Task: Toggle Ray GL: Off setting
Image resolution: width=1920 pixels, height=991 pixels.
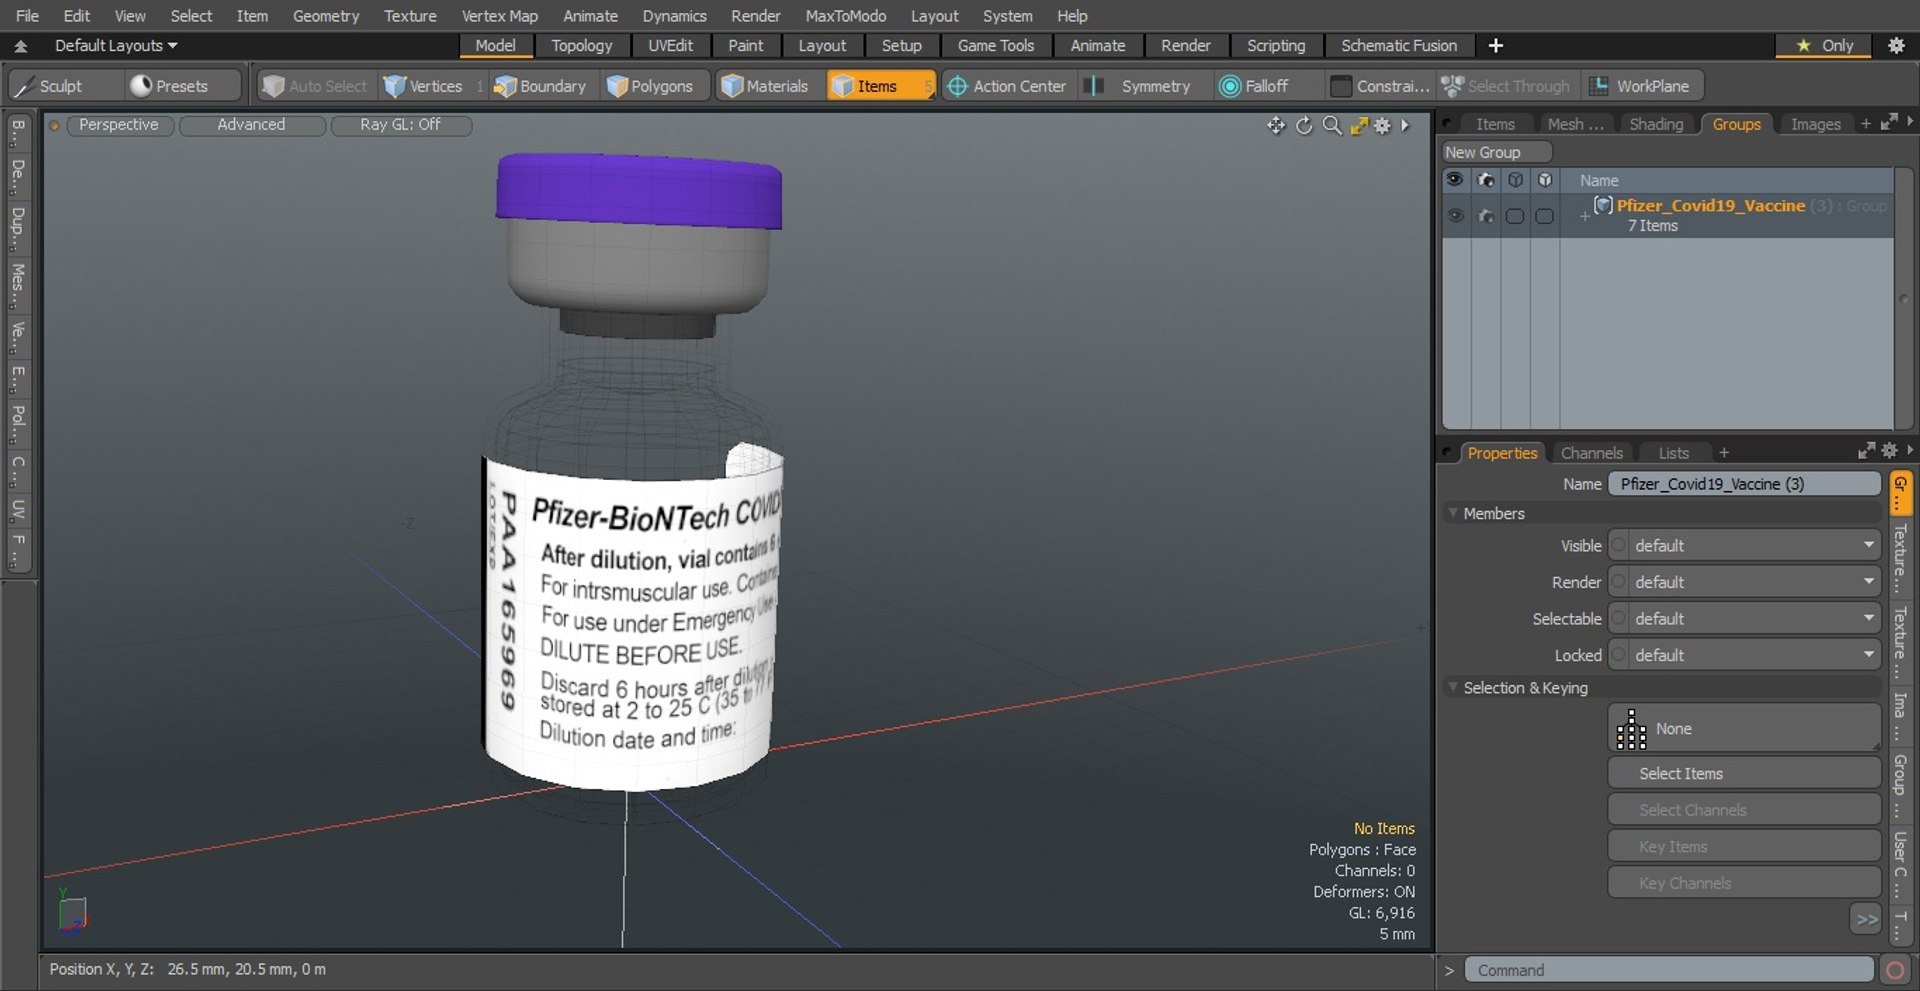Action: click(x=400, y=125)
